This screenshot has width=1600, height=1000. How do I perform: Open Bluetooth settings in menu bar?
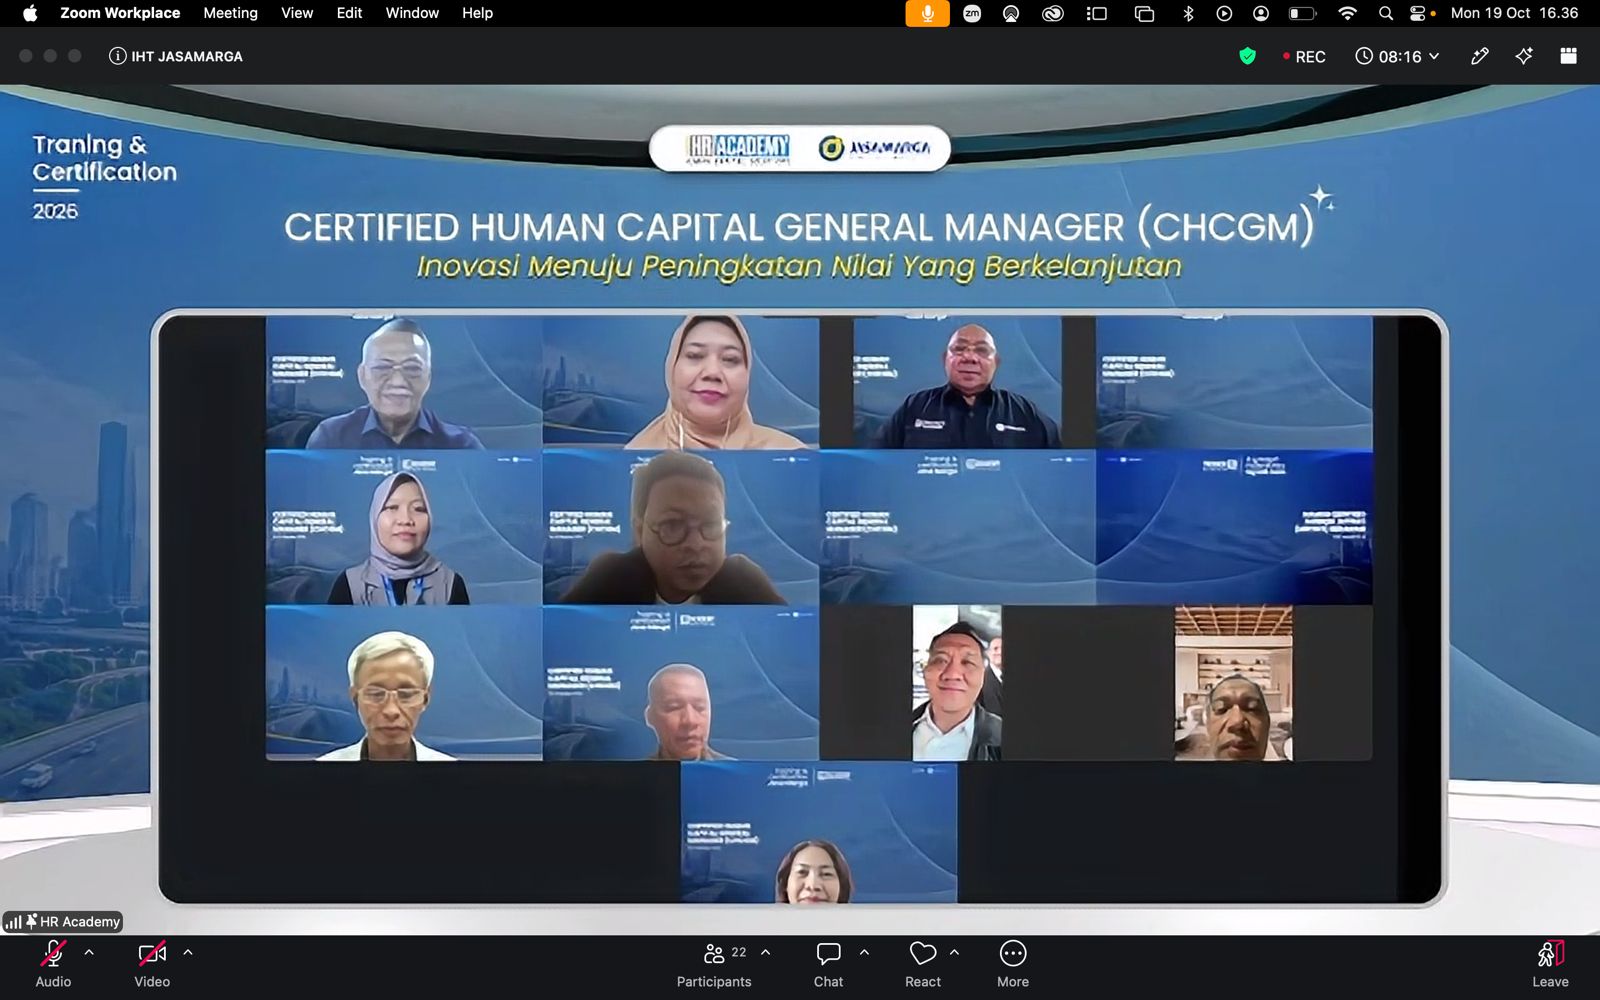point(1188,13)
